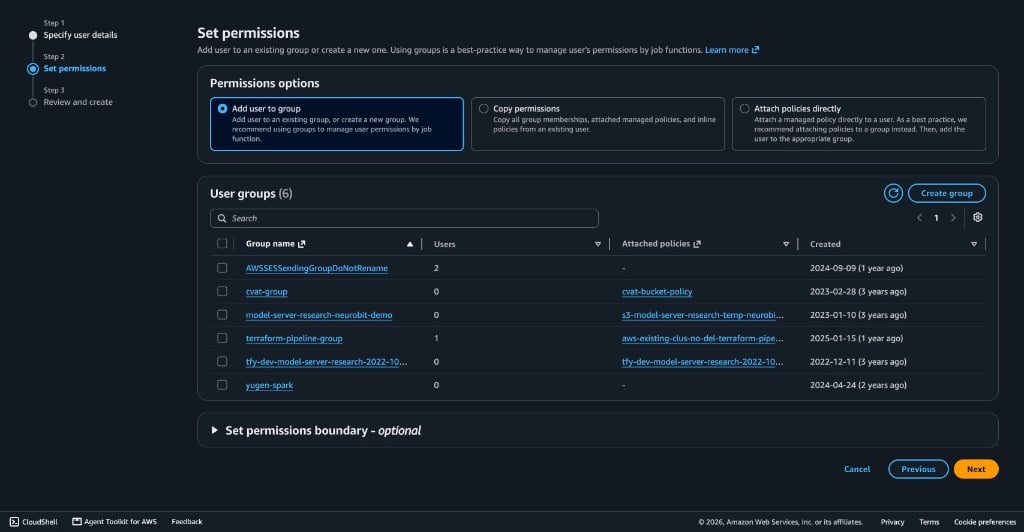The image size is (1024, 532).
Task: Open Agent Toolkit for AWS icon
Action: 76,522
